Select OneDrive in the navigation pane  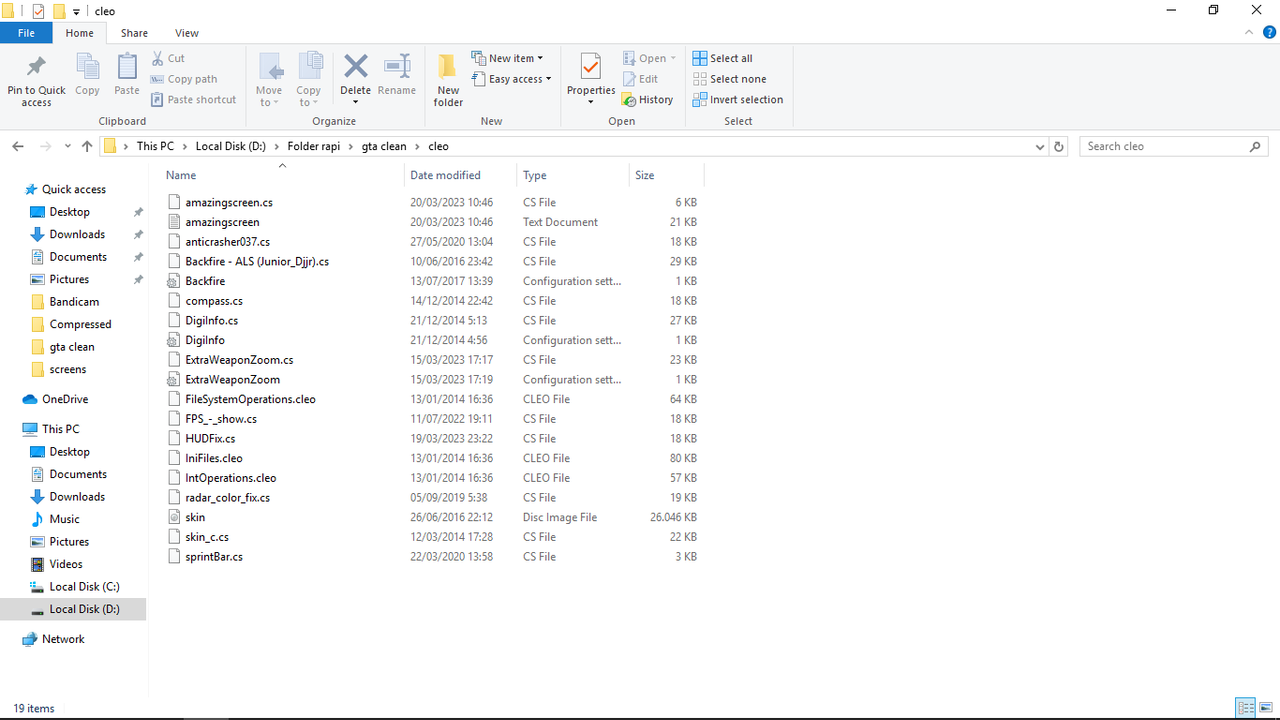click(x=64, y=399)
